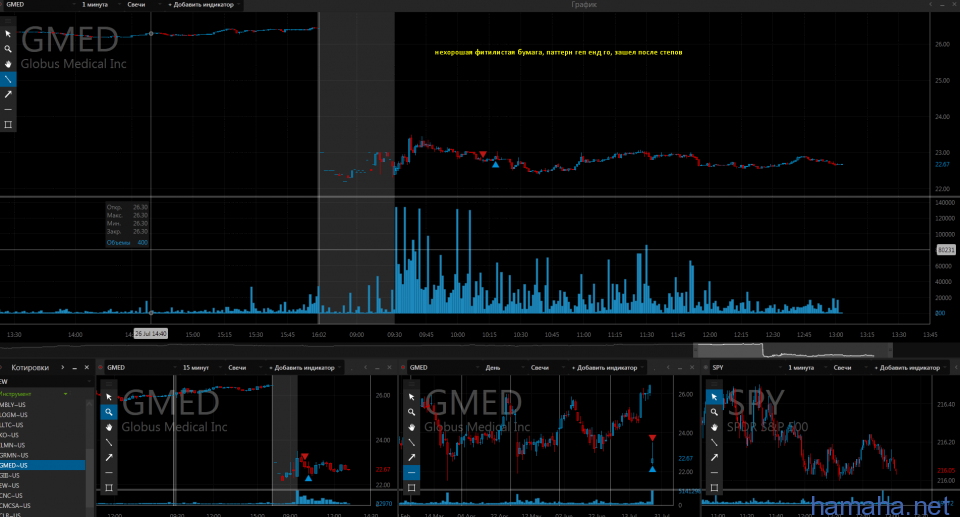The width and height of the screenshot is (960, 517).
Task: Select GRMN-US in the quotes list
Action: 43,455
